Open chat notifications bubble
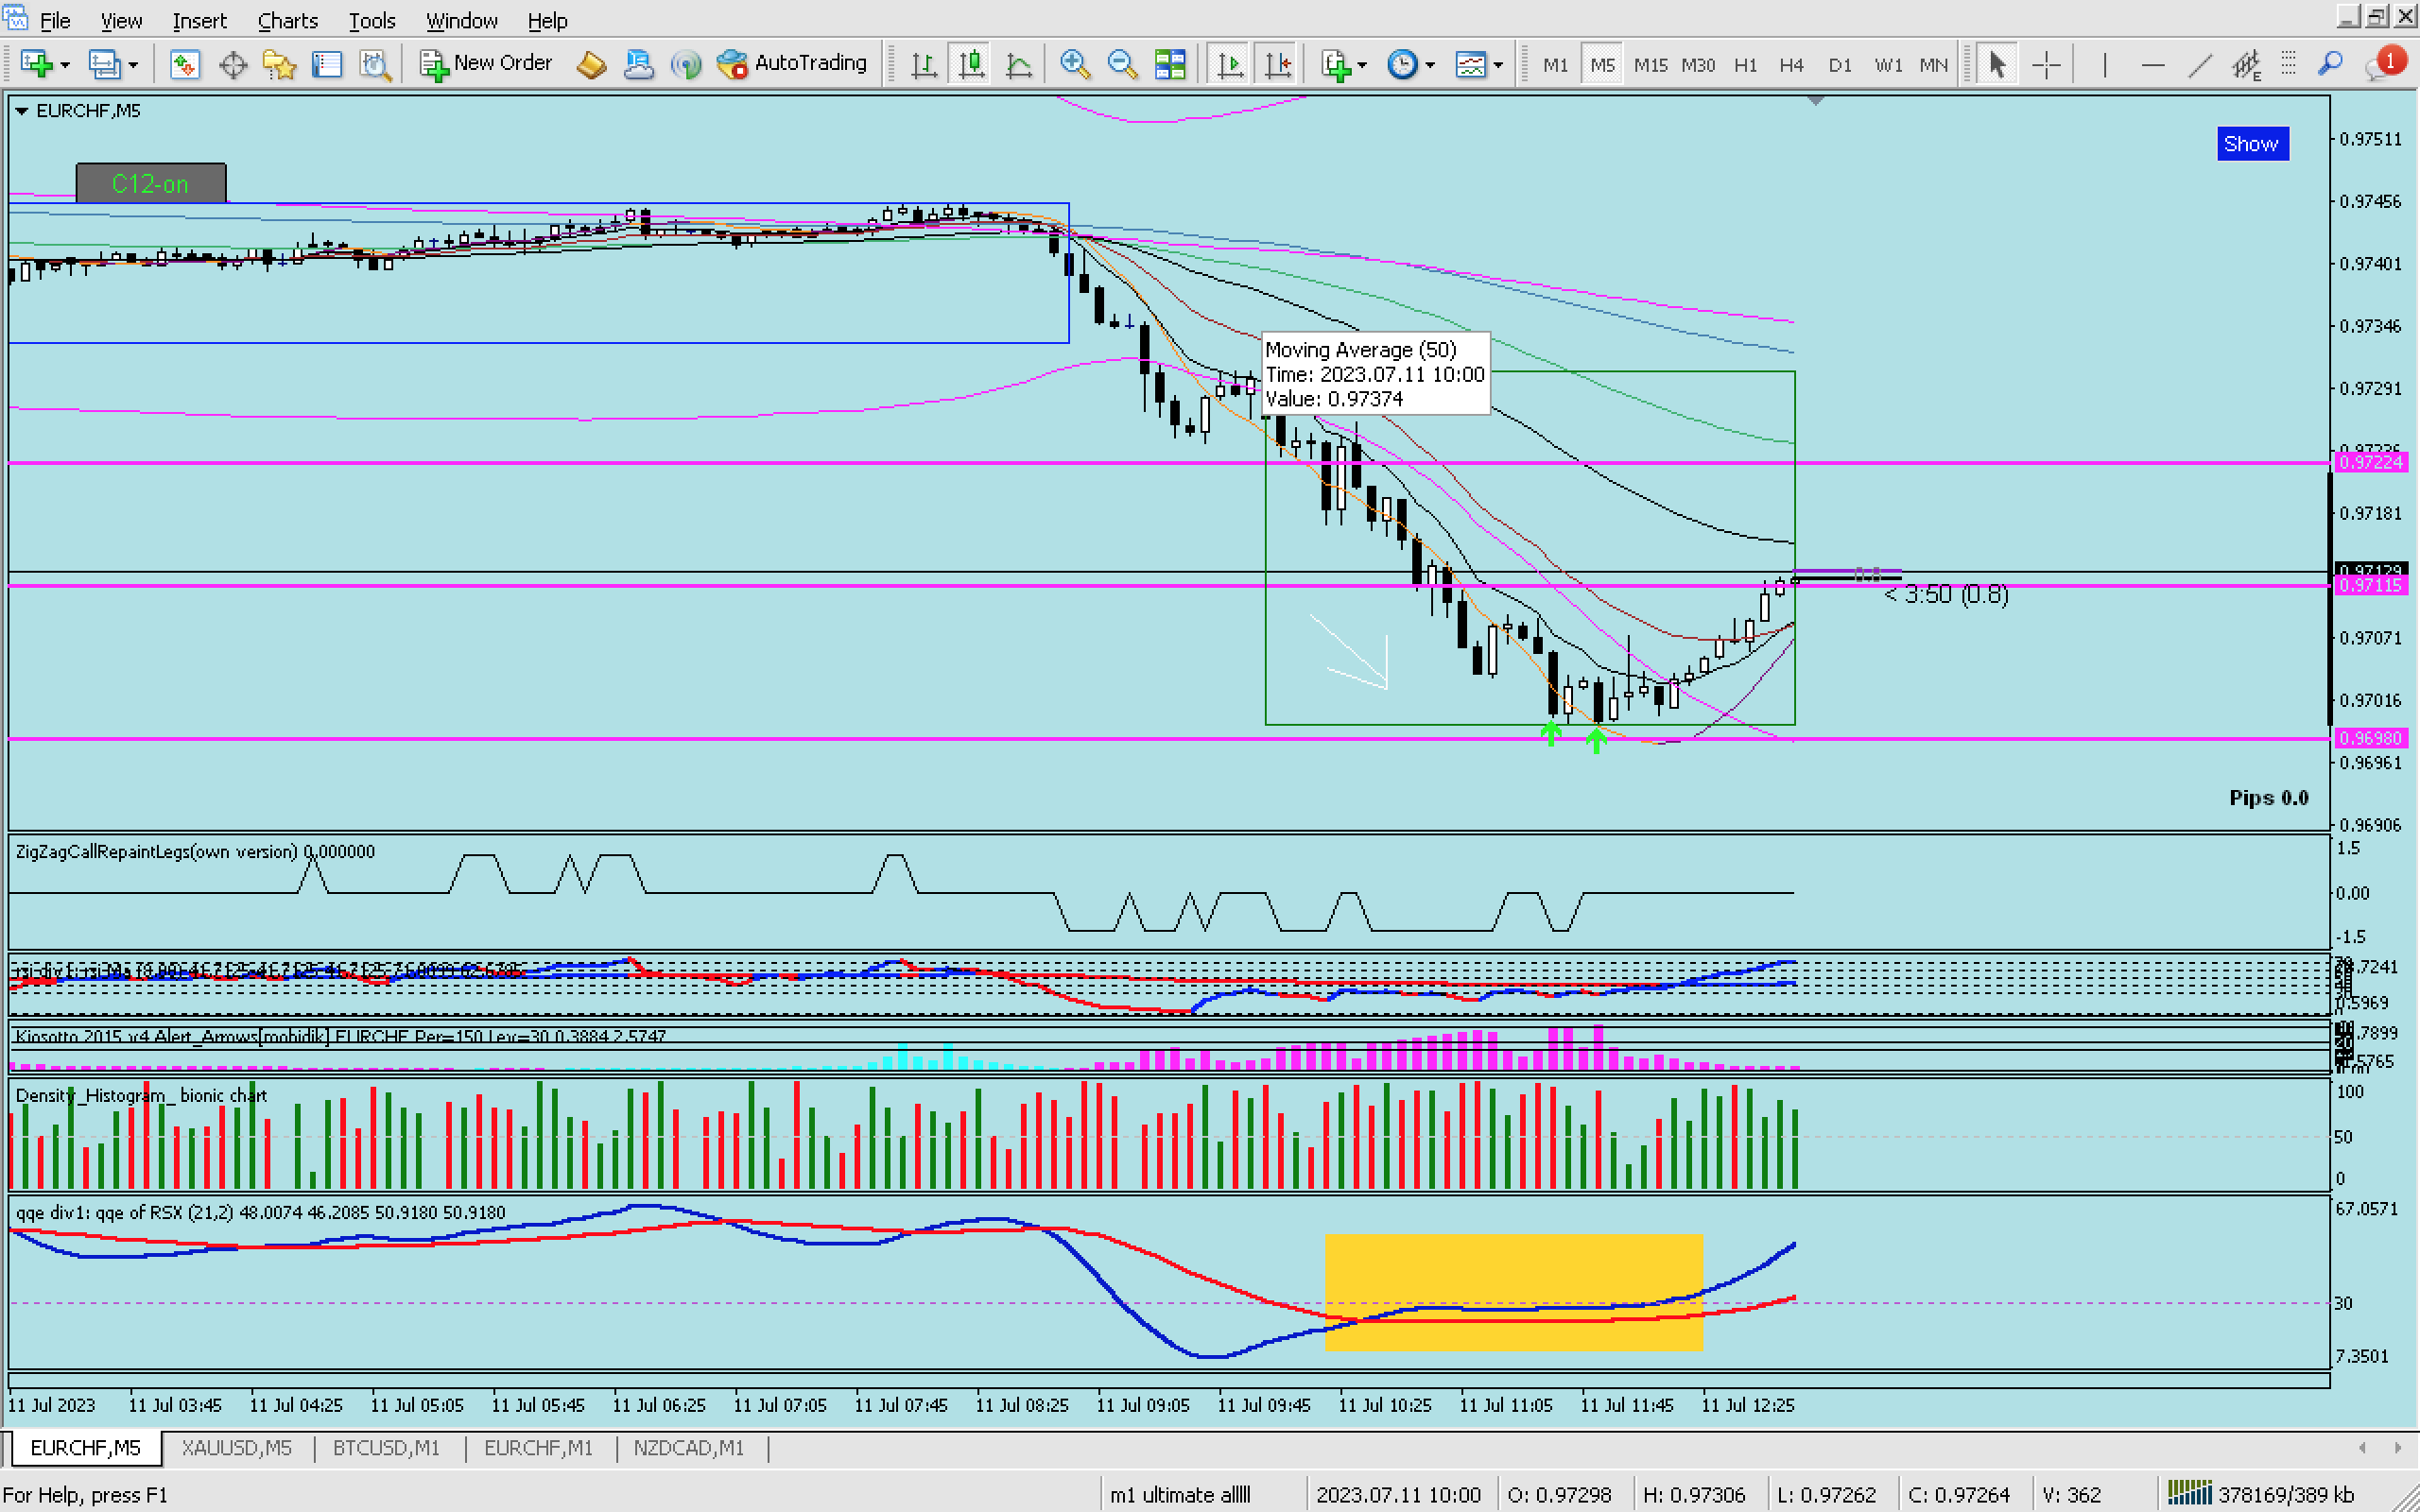2420x1512 pixels. 2380,65
